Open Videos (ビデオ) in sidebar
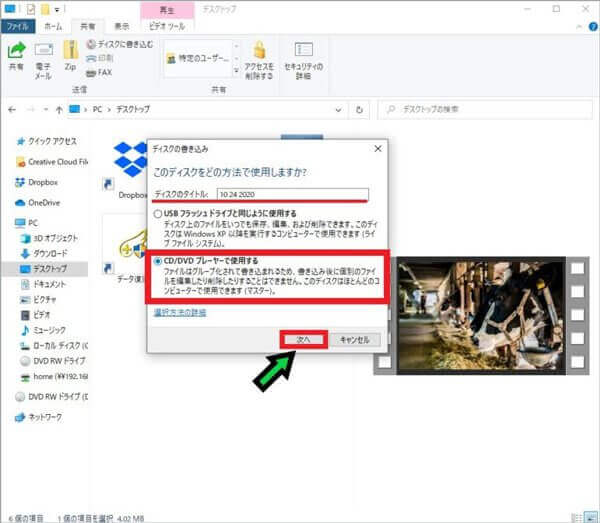600x523 pixels. tap(35, 314)
